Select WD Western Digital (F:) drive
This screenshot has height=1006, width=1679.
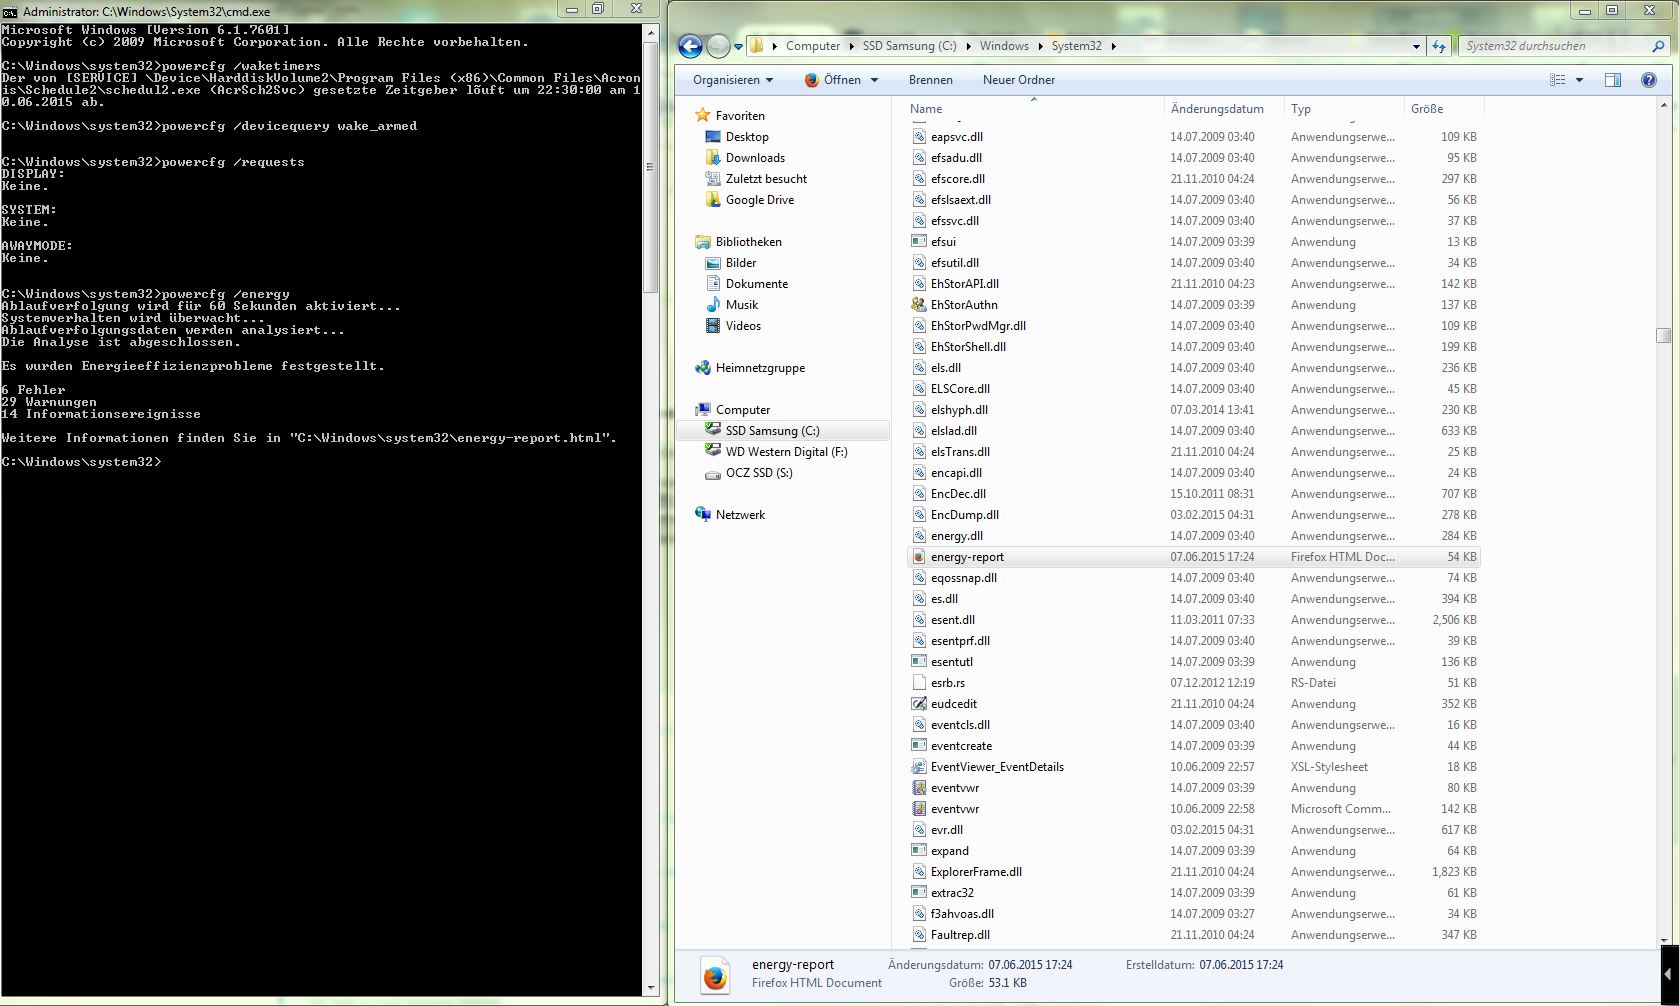[786, 452]
